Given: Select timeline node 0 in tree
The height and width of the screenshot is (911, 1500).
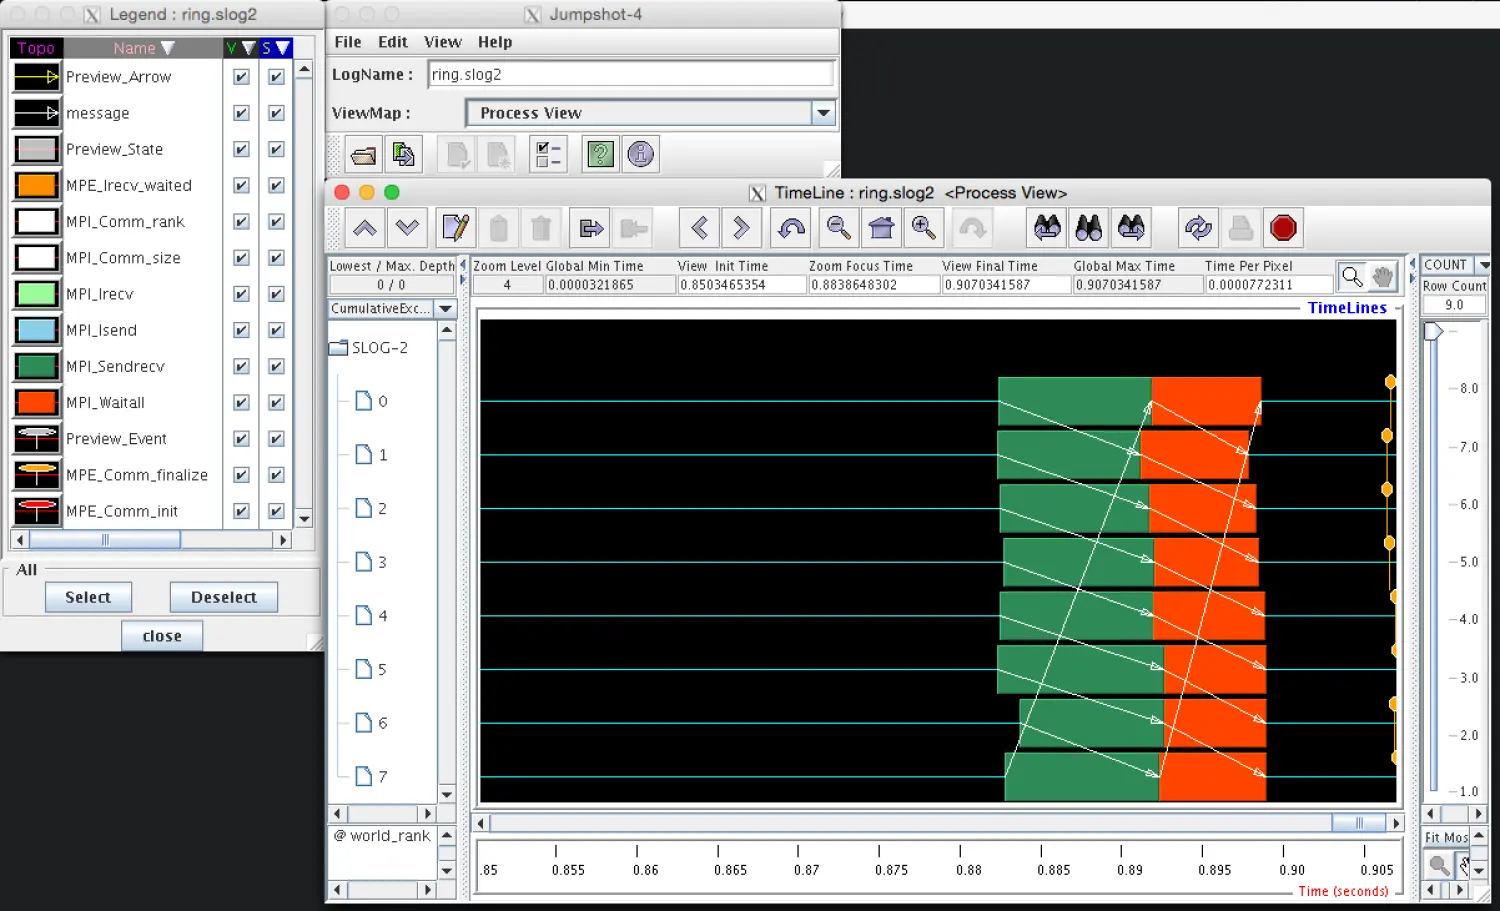Looking at the screenshot, I should 372,401.
